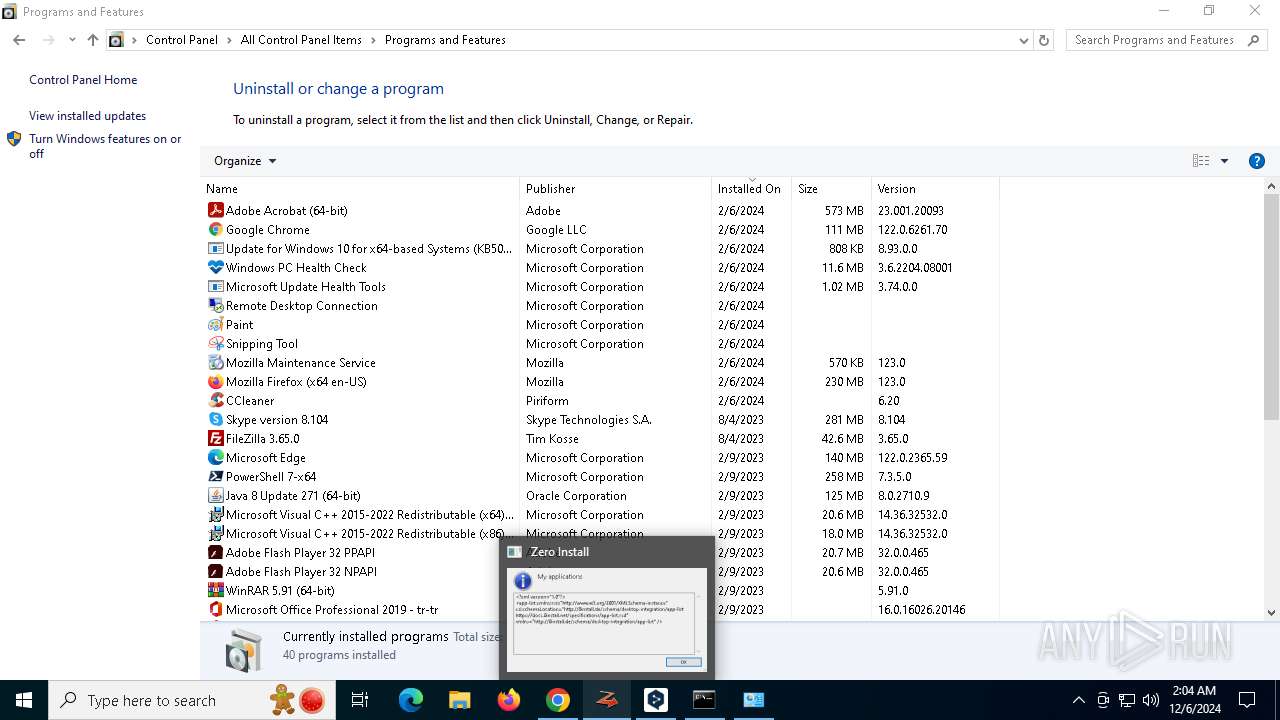1280x720 pixels.
Task: Navigate to Control Panel breadcrumb
Action: (x=181, y=40)
